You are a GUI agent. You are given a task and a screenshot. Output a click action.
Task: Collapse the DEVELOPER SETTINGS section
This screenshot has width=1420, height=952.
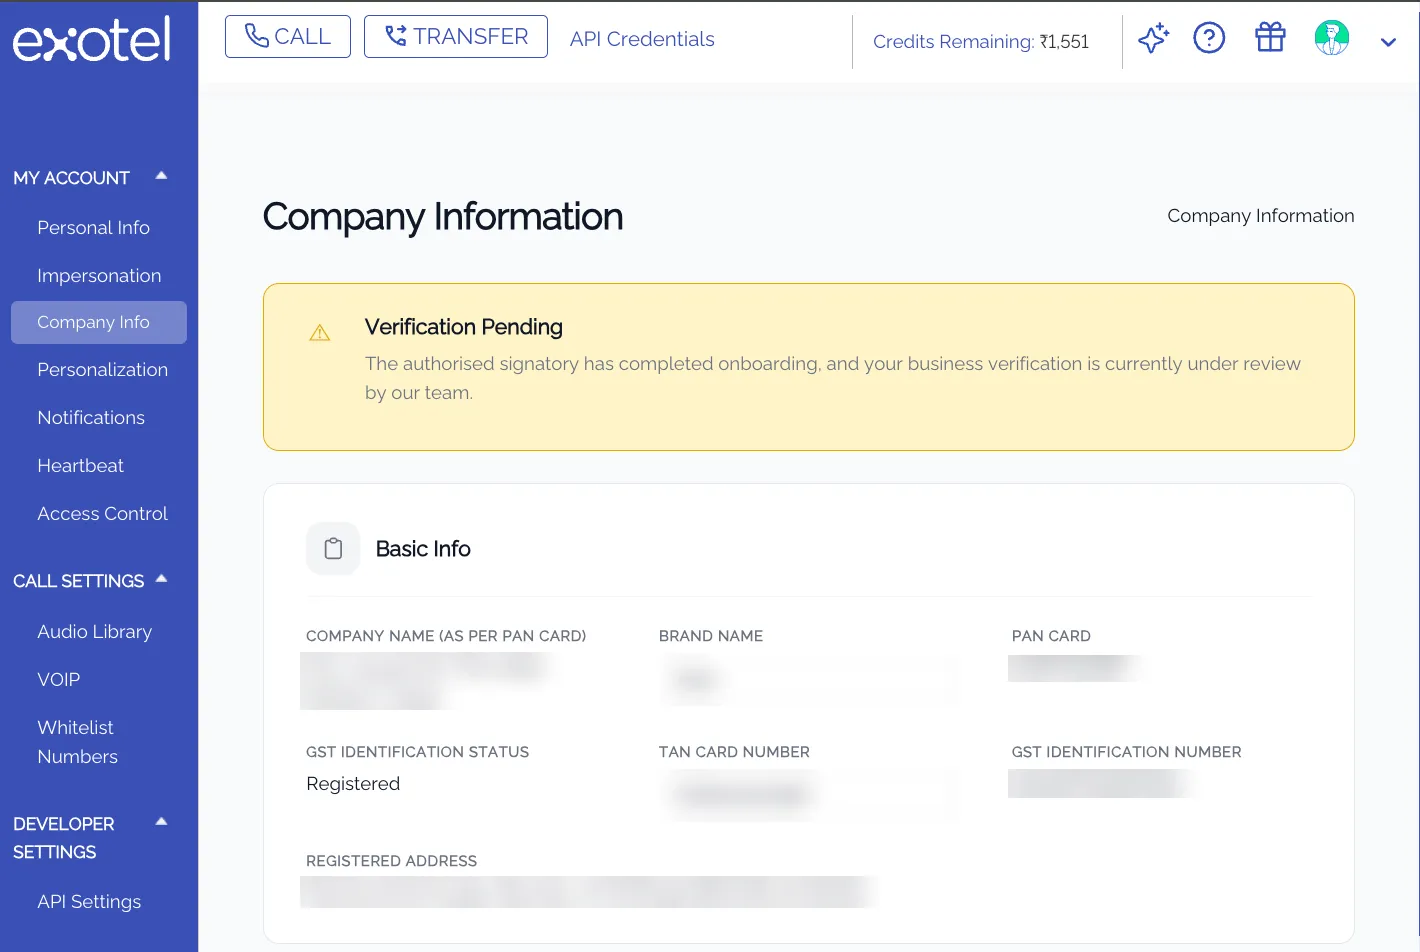161,823
